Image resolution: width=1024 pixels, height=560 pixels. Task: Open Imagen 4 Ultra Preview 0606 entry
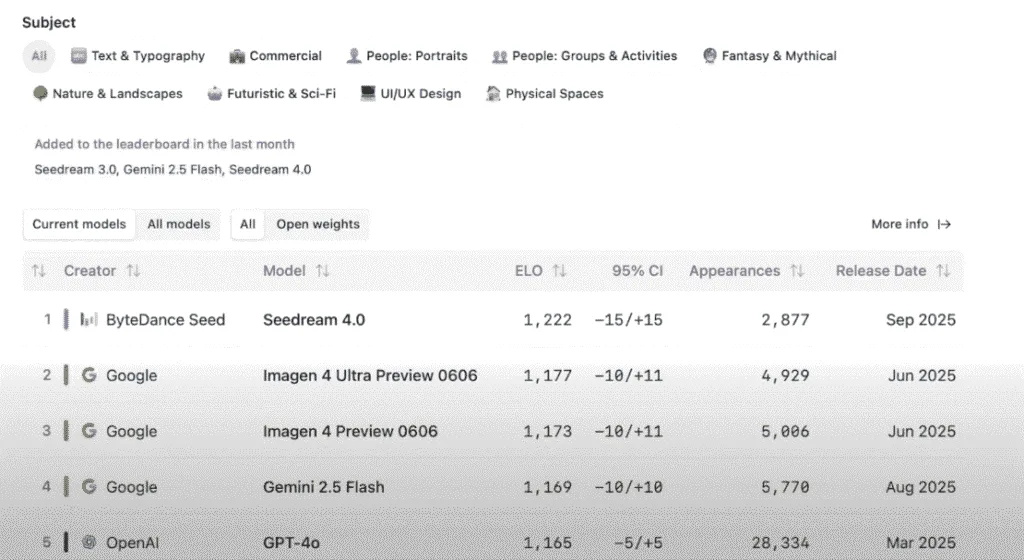coord(370,376)
